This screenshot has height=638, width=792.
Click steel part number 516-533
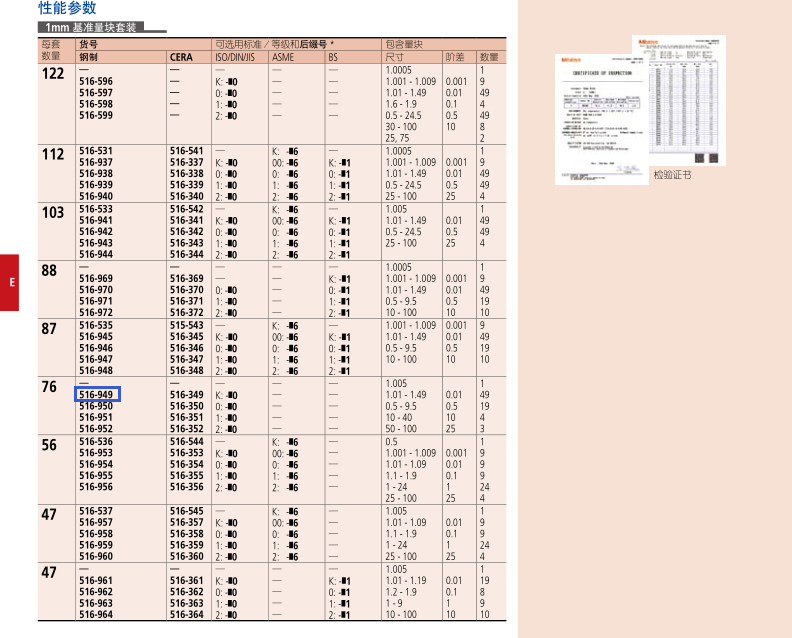pos(96,209)
